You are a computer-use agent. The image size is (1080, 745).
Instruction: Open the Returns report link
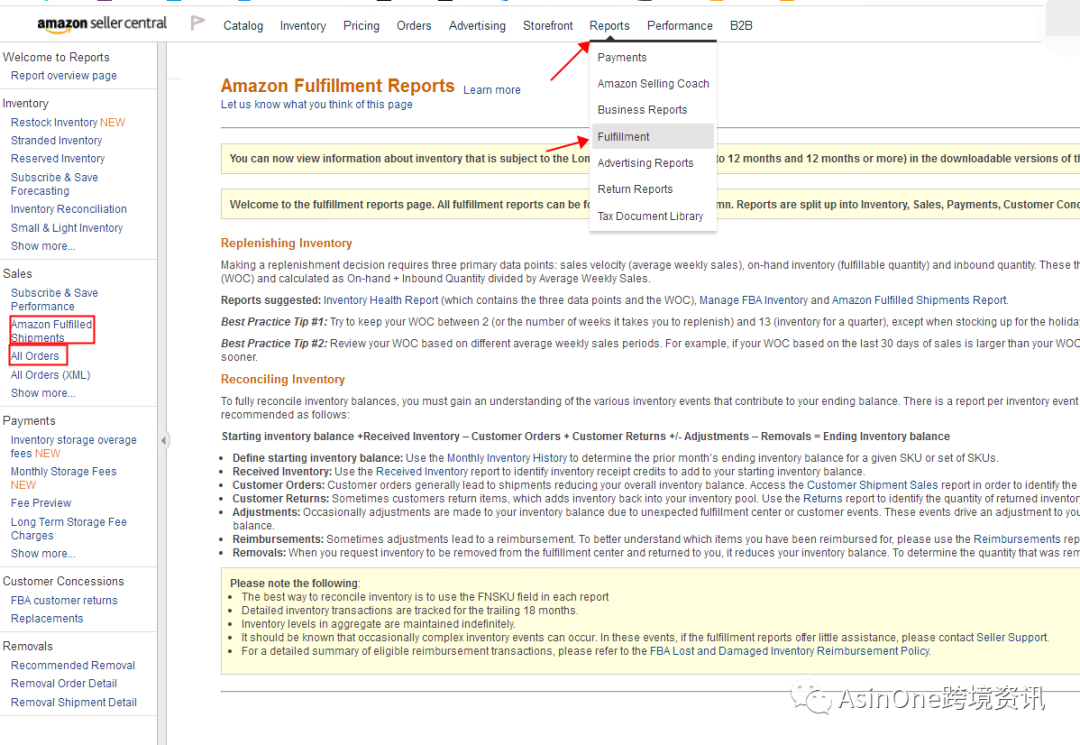click(822, 499)
